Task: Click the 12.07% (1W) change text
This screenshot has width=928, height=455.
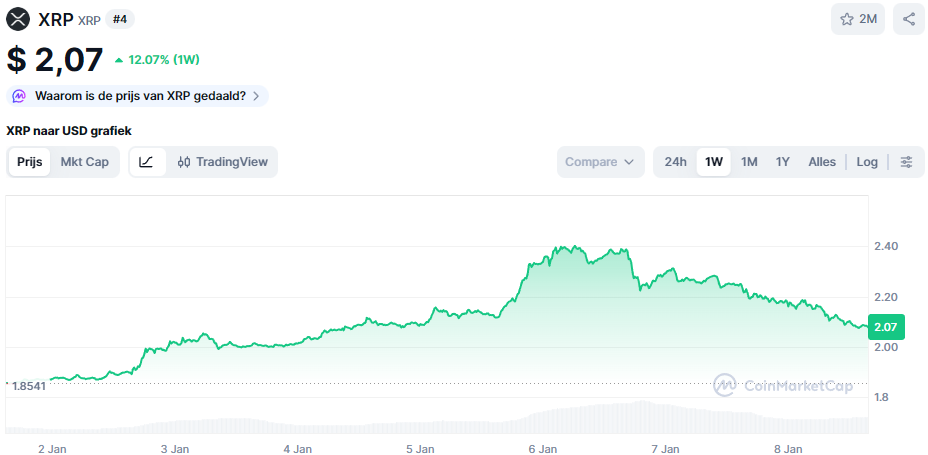Action: [164, 60]
